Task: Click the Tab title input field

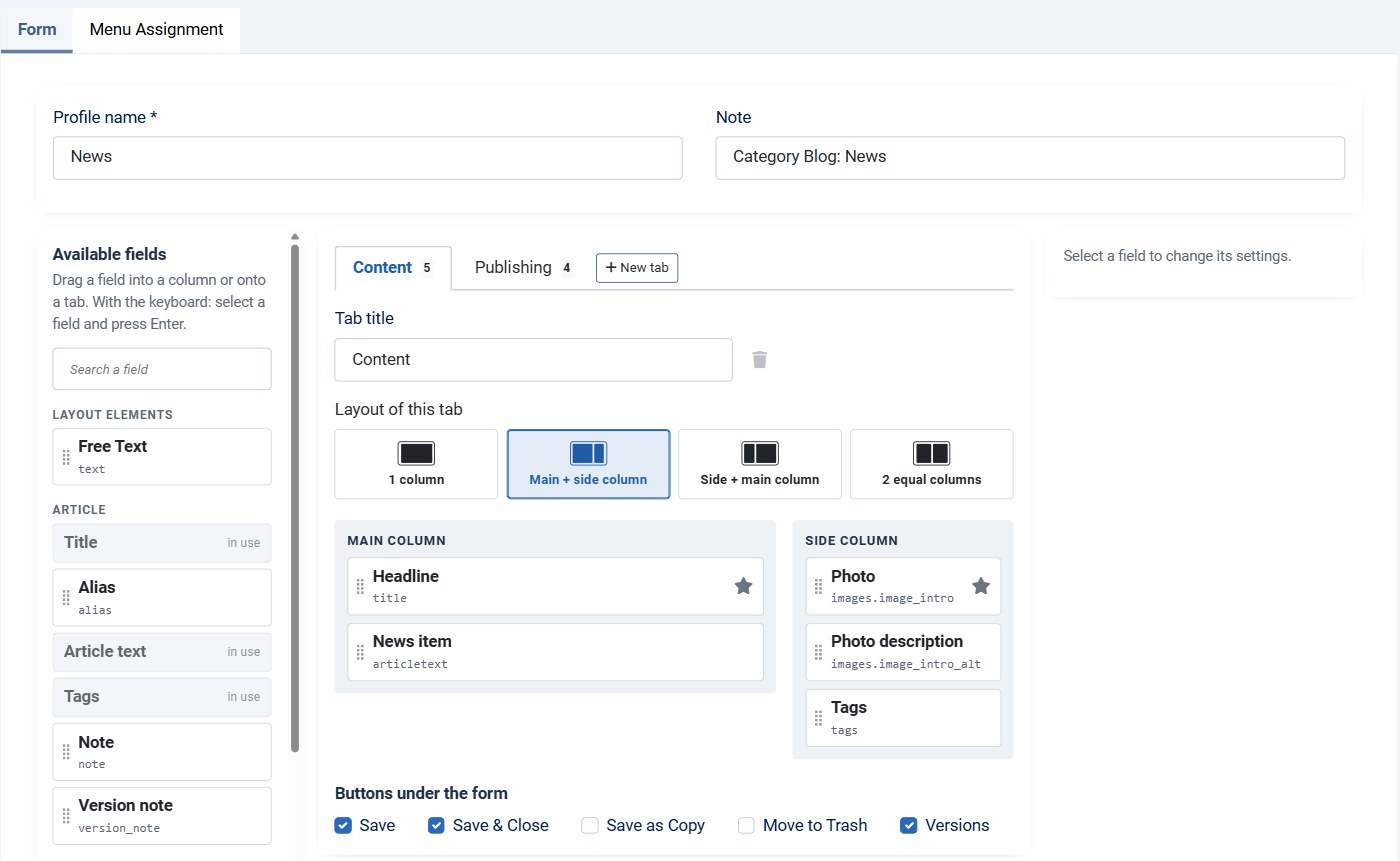Action: point(533,360)
